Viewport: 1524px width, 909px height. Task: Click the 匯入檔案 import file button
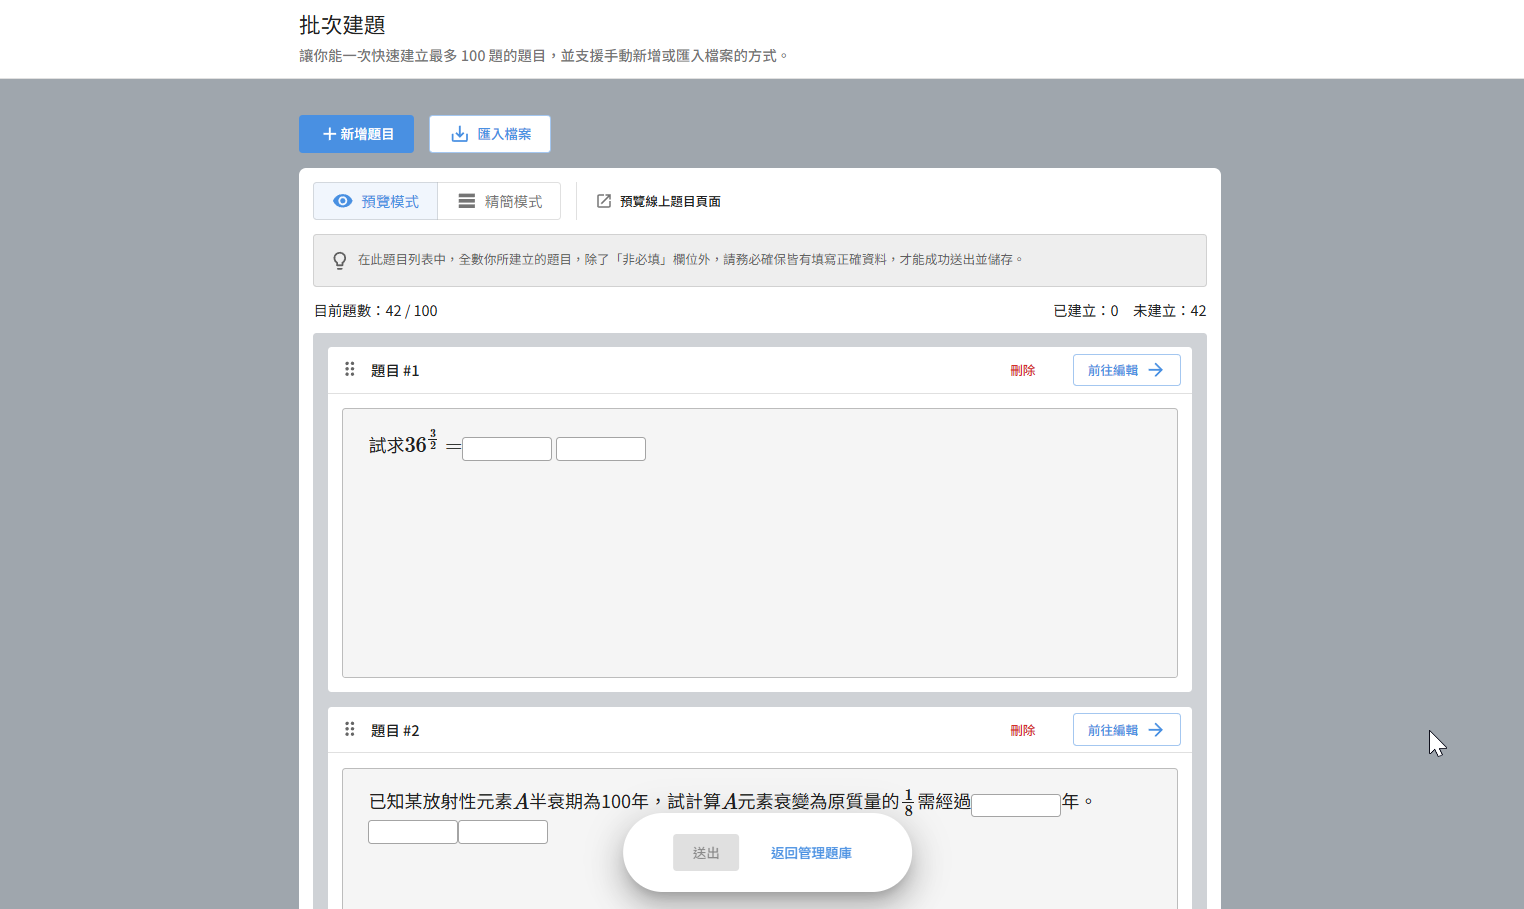[490, 134]
